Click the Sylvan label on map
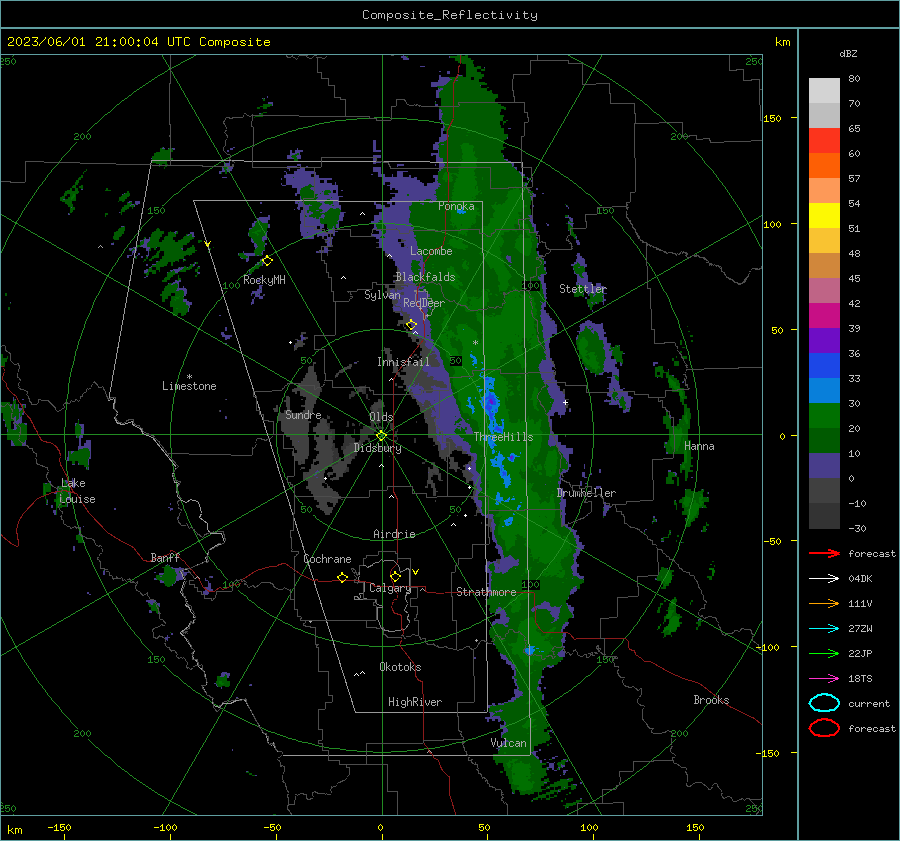Viewport: 900px width, 841px height. 382,295
